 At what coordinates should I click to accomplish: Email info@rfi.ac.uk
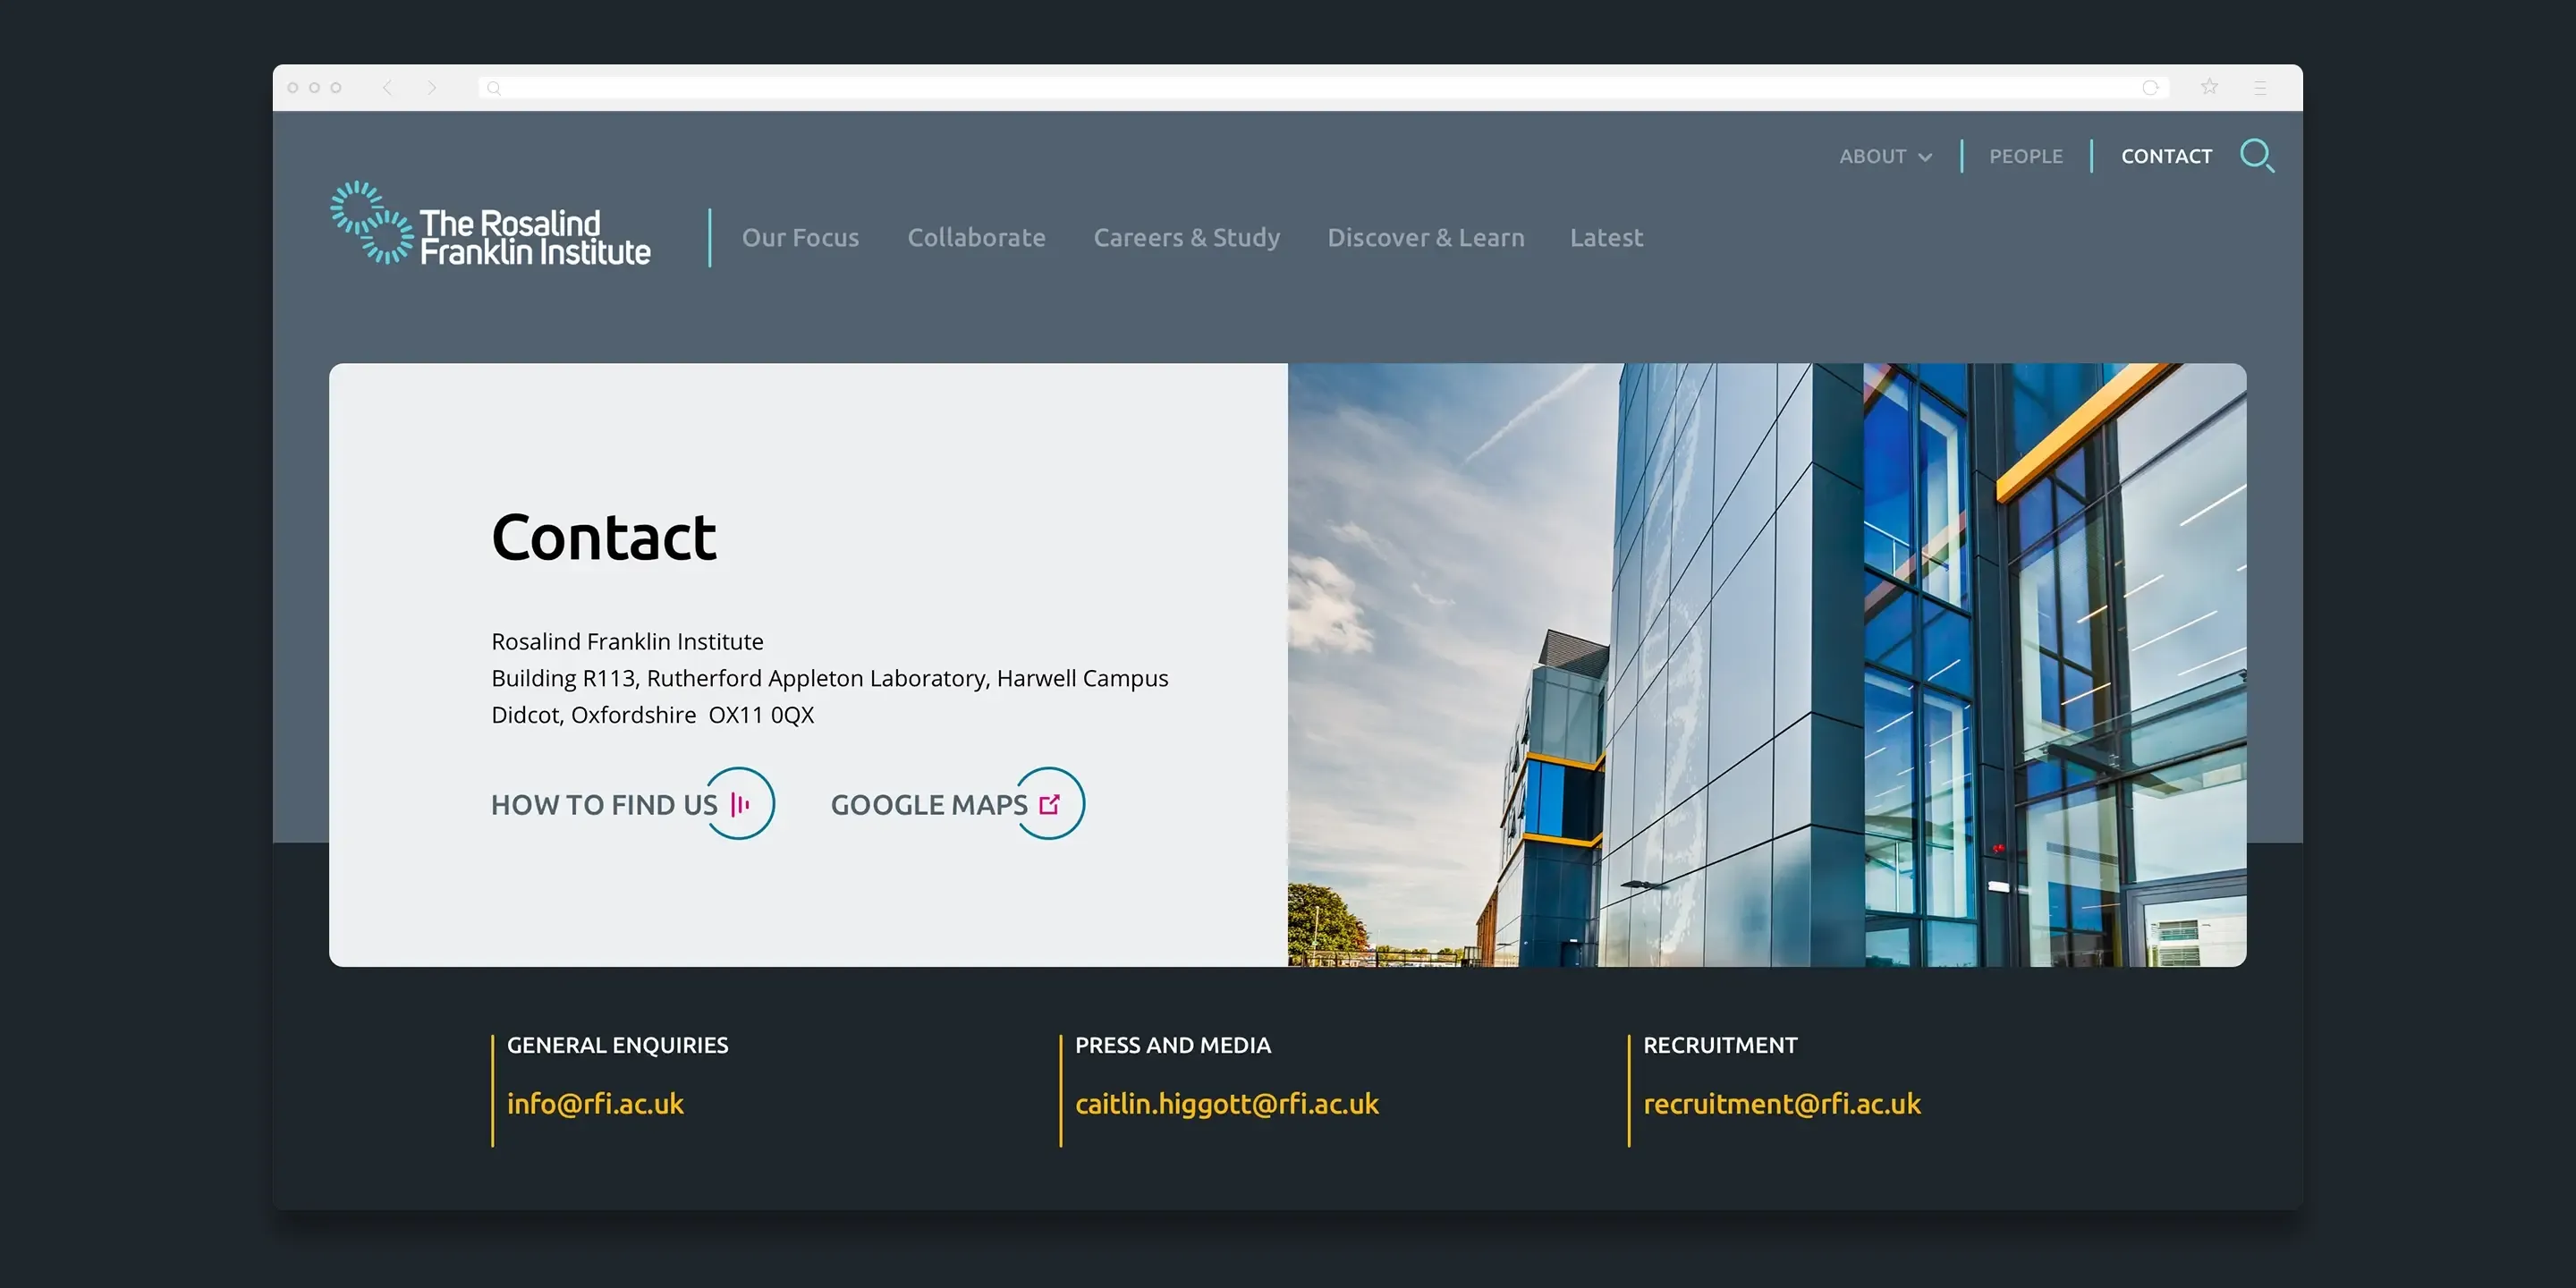[x=595, y=1104]
